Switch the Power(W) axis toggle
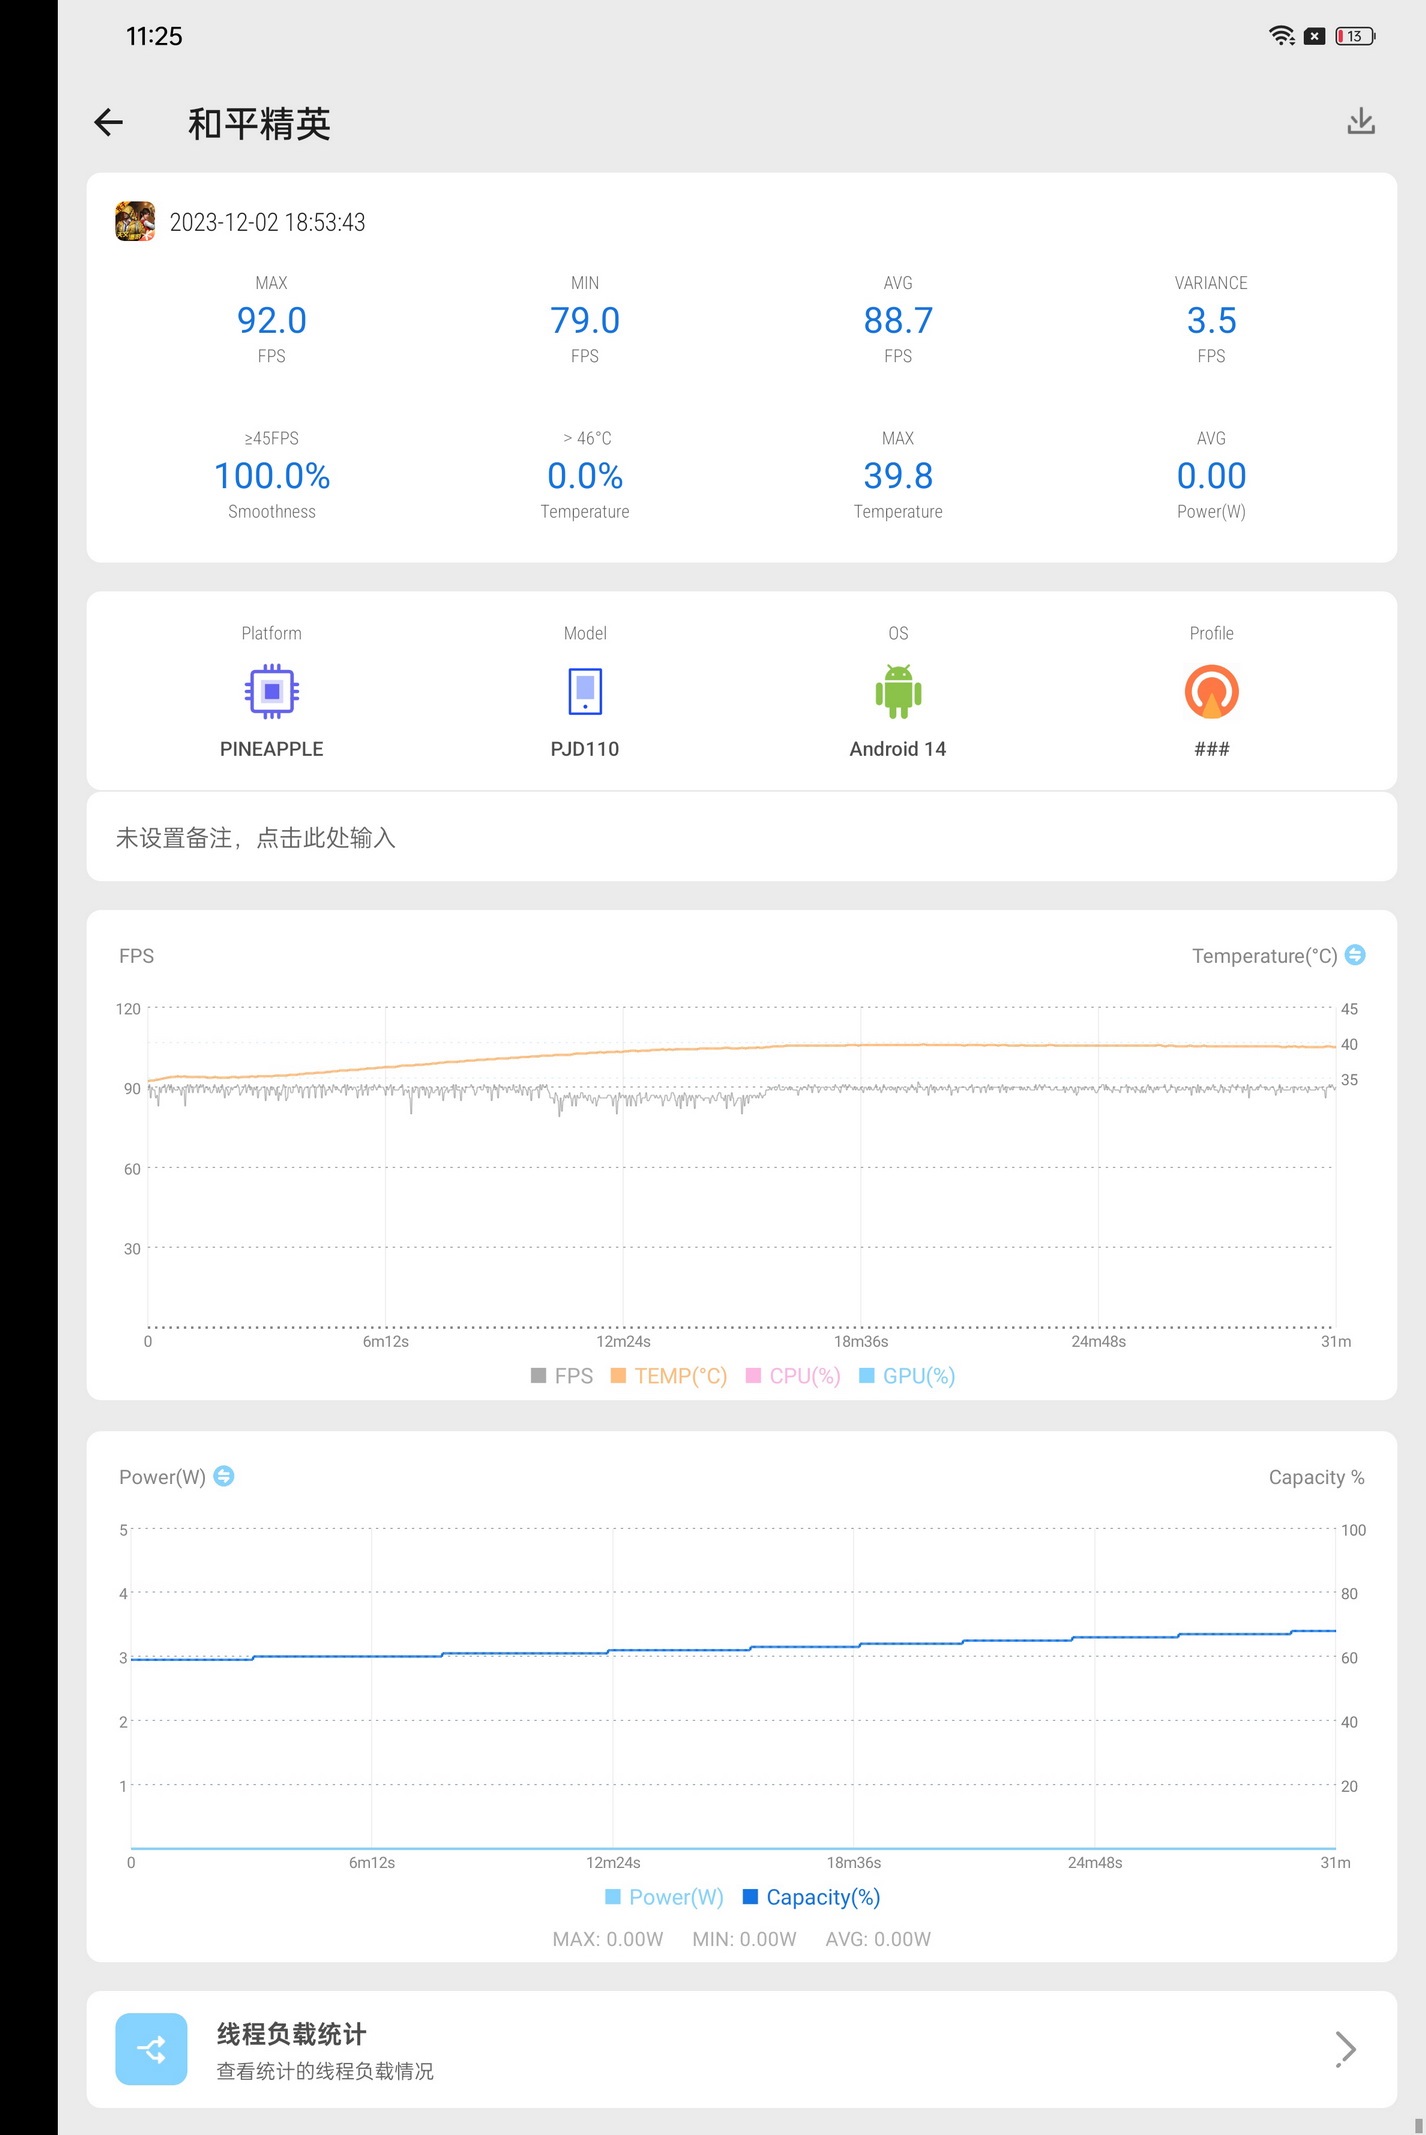The image size is (1426, 2135). pyautogui.click(x=224, y=1476)
